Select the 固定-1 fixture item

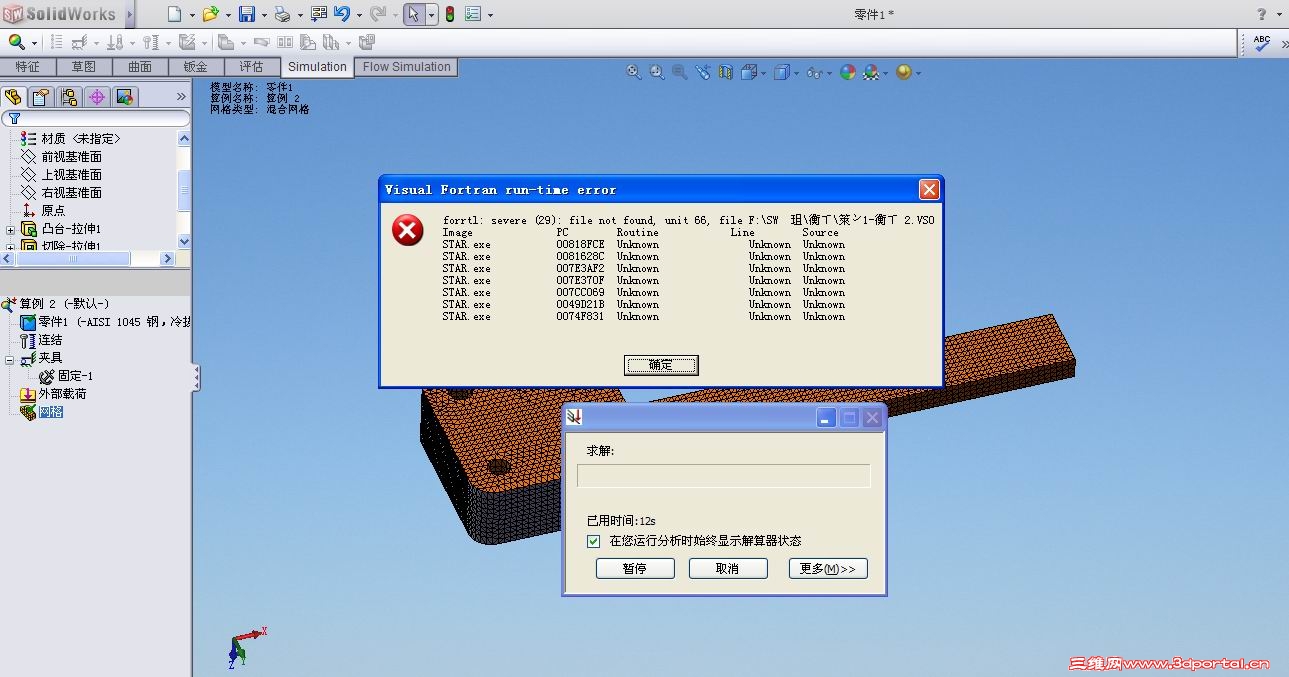(x=66, y=376)
